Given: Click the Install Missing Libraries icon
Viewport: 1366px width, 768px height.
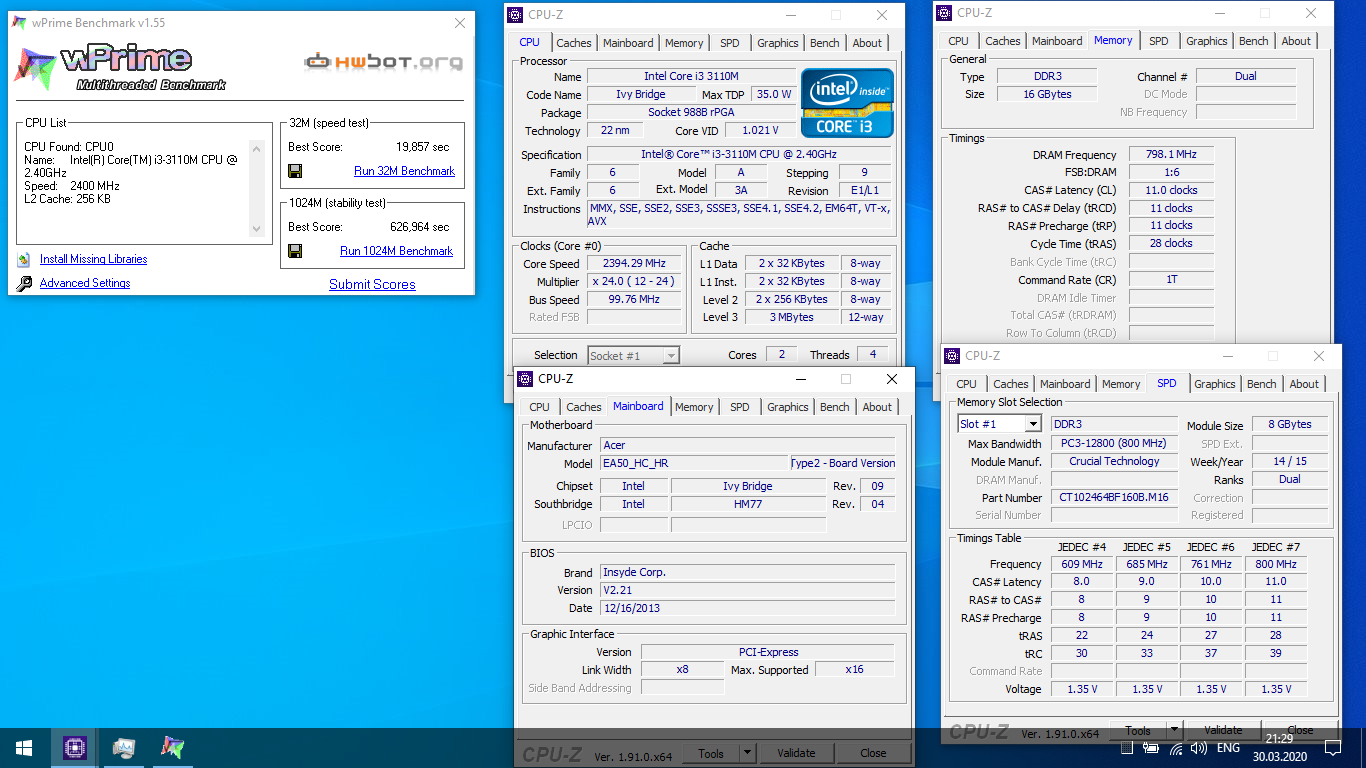Looking at the screenshot, I should point(24,259).
